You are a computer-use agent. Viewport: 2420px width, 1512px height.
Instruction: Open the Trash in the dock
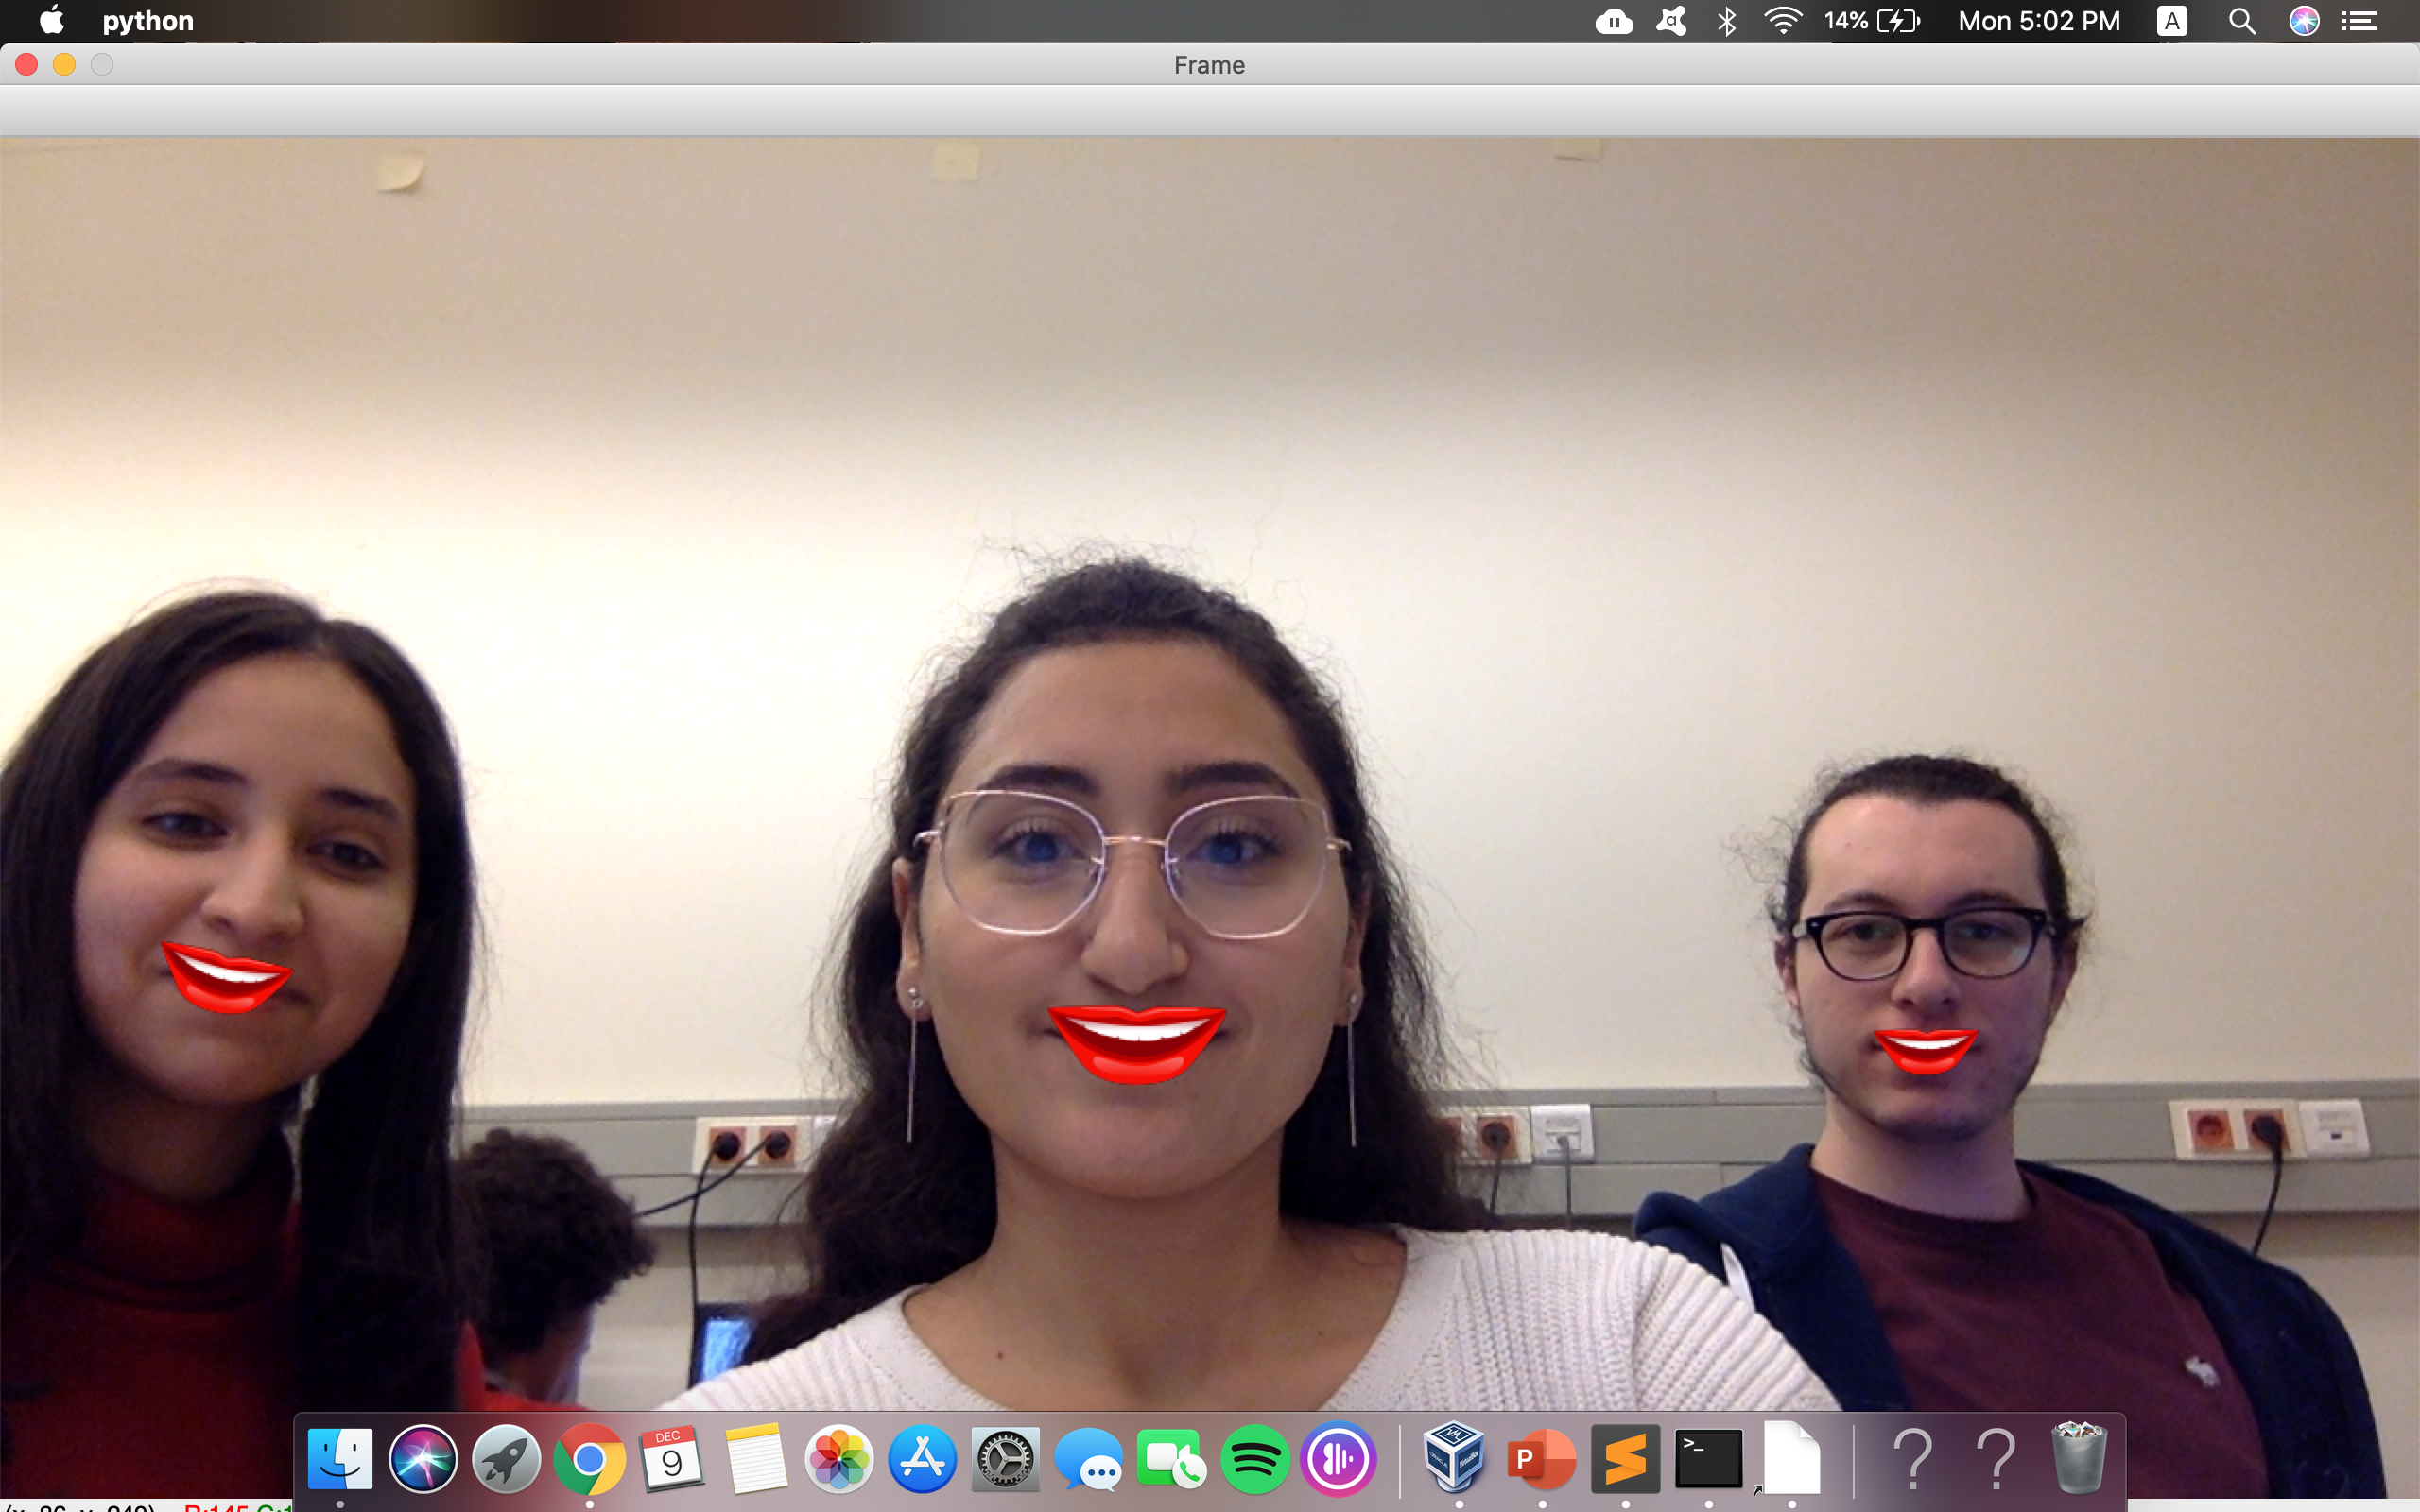2079,1460
